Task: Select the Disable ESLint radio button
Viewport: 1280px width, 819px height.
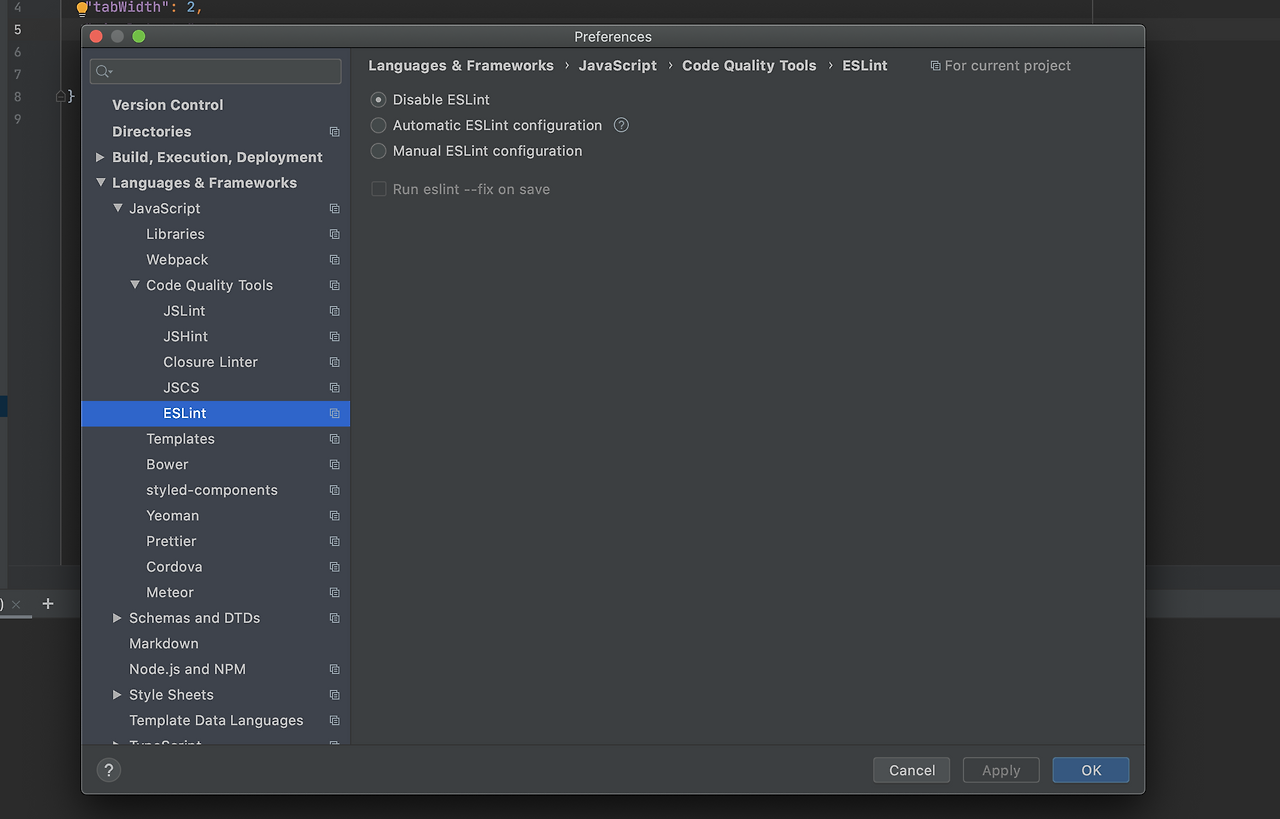Action: (378, 100)
